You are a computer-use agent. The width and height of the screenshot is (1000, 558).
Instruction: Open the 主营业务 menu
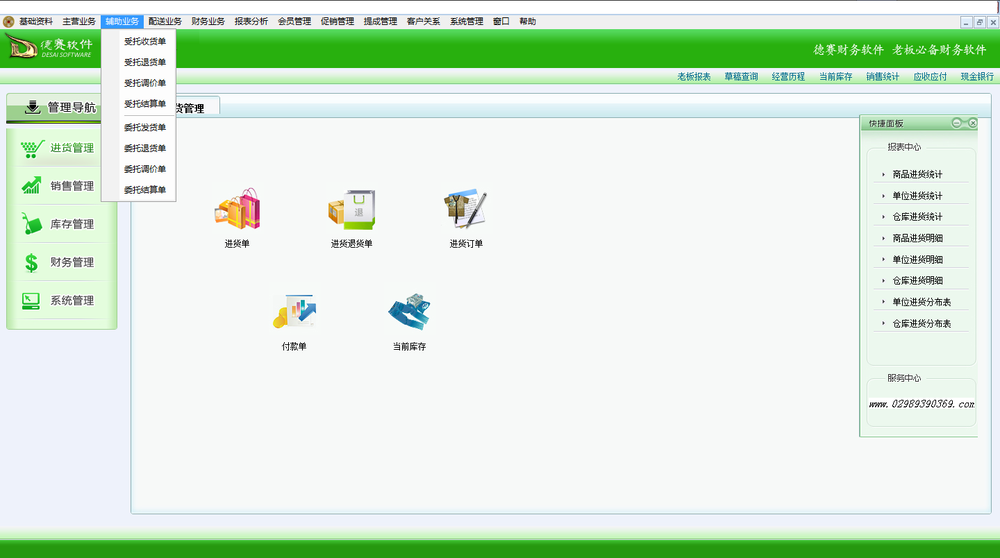point(79,22)
